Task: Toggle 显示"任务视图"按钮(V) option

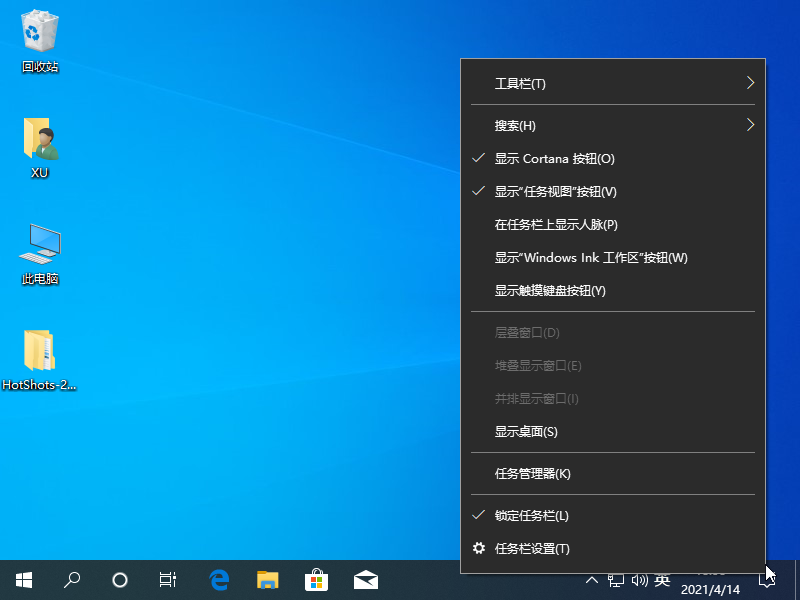Action: point(555,192)
